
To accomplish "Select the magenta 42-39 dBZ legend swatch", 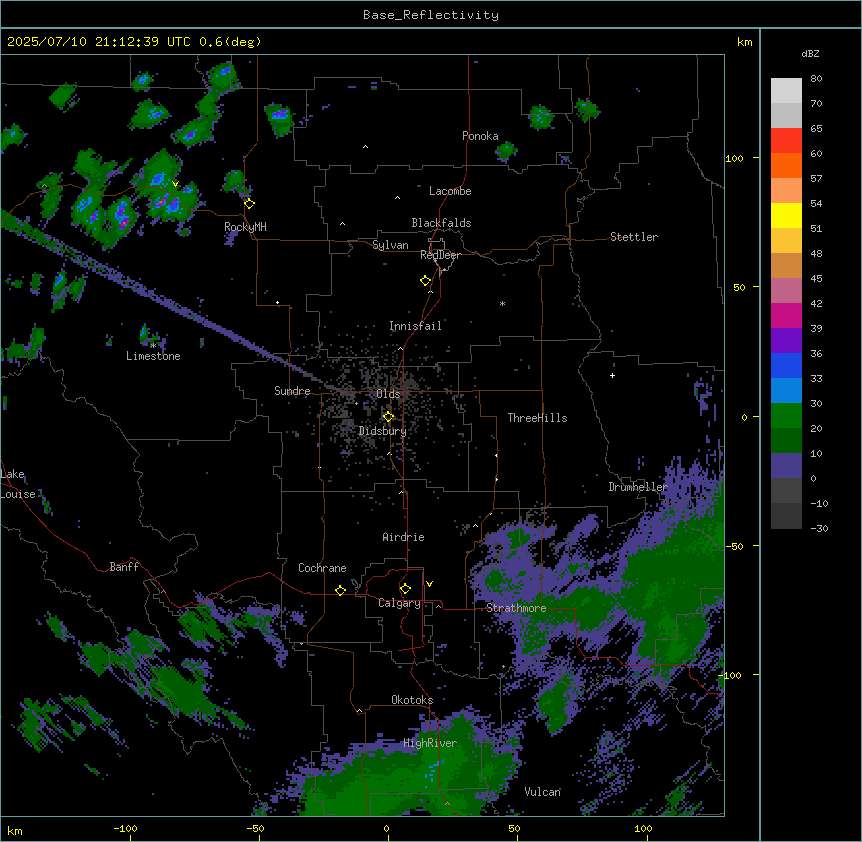I will pyautogui.click(x=786, y=315).
